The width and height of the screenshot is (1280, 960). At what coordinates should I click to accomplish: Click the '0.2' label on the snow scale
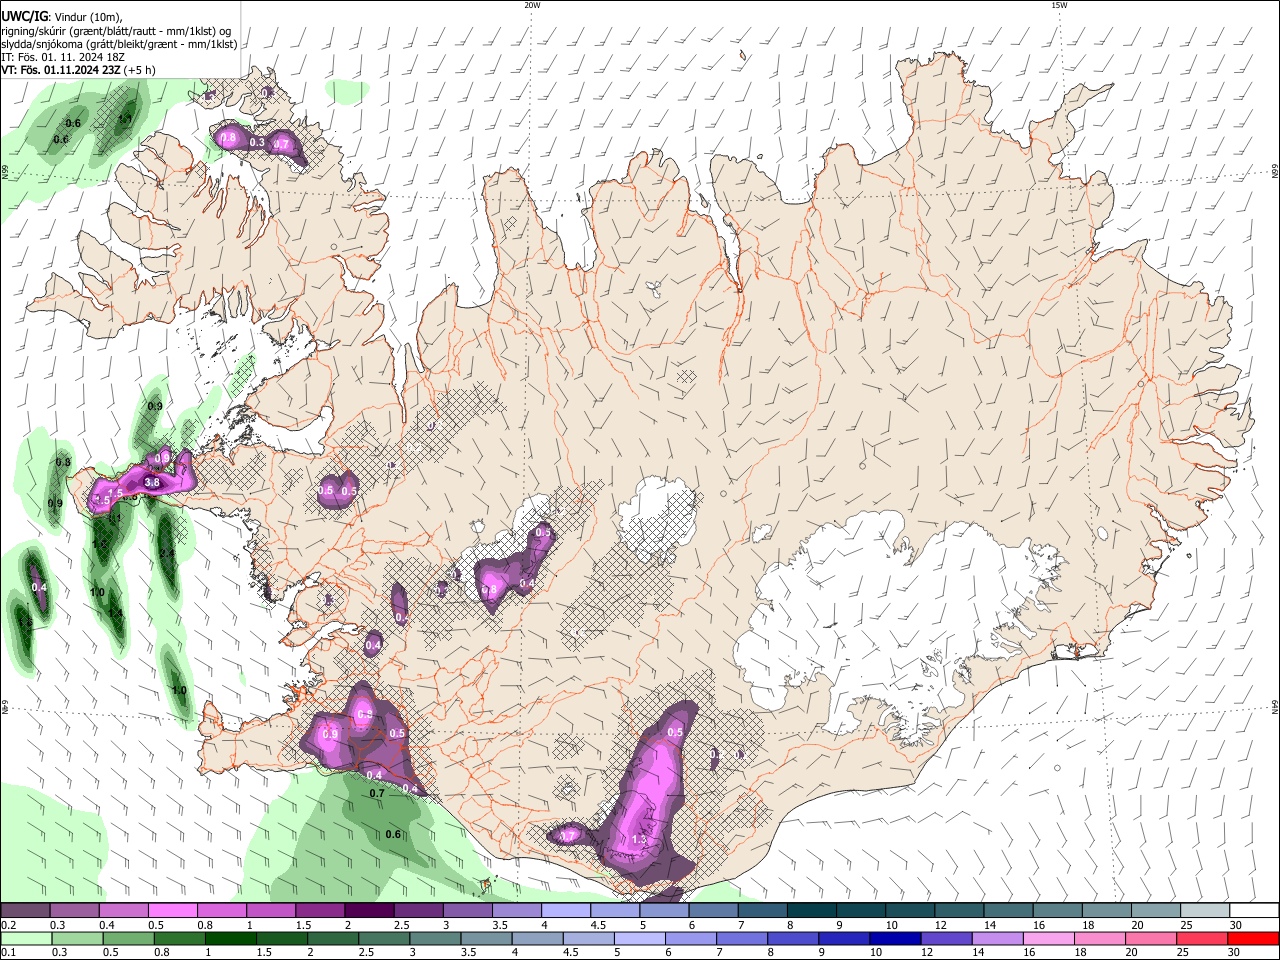8,925
